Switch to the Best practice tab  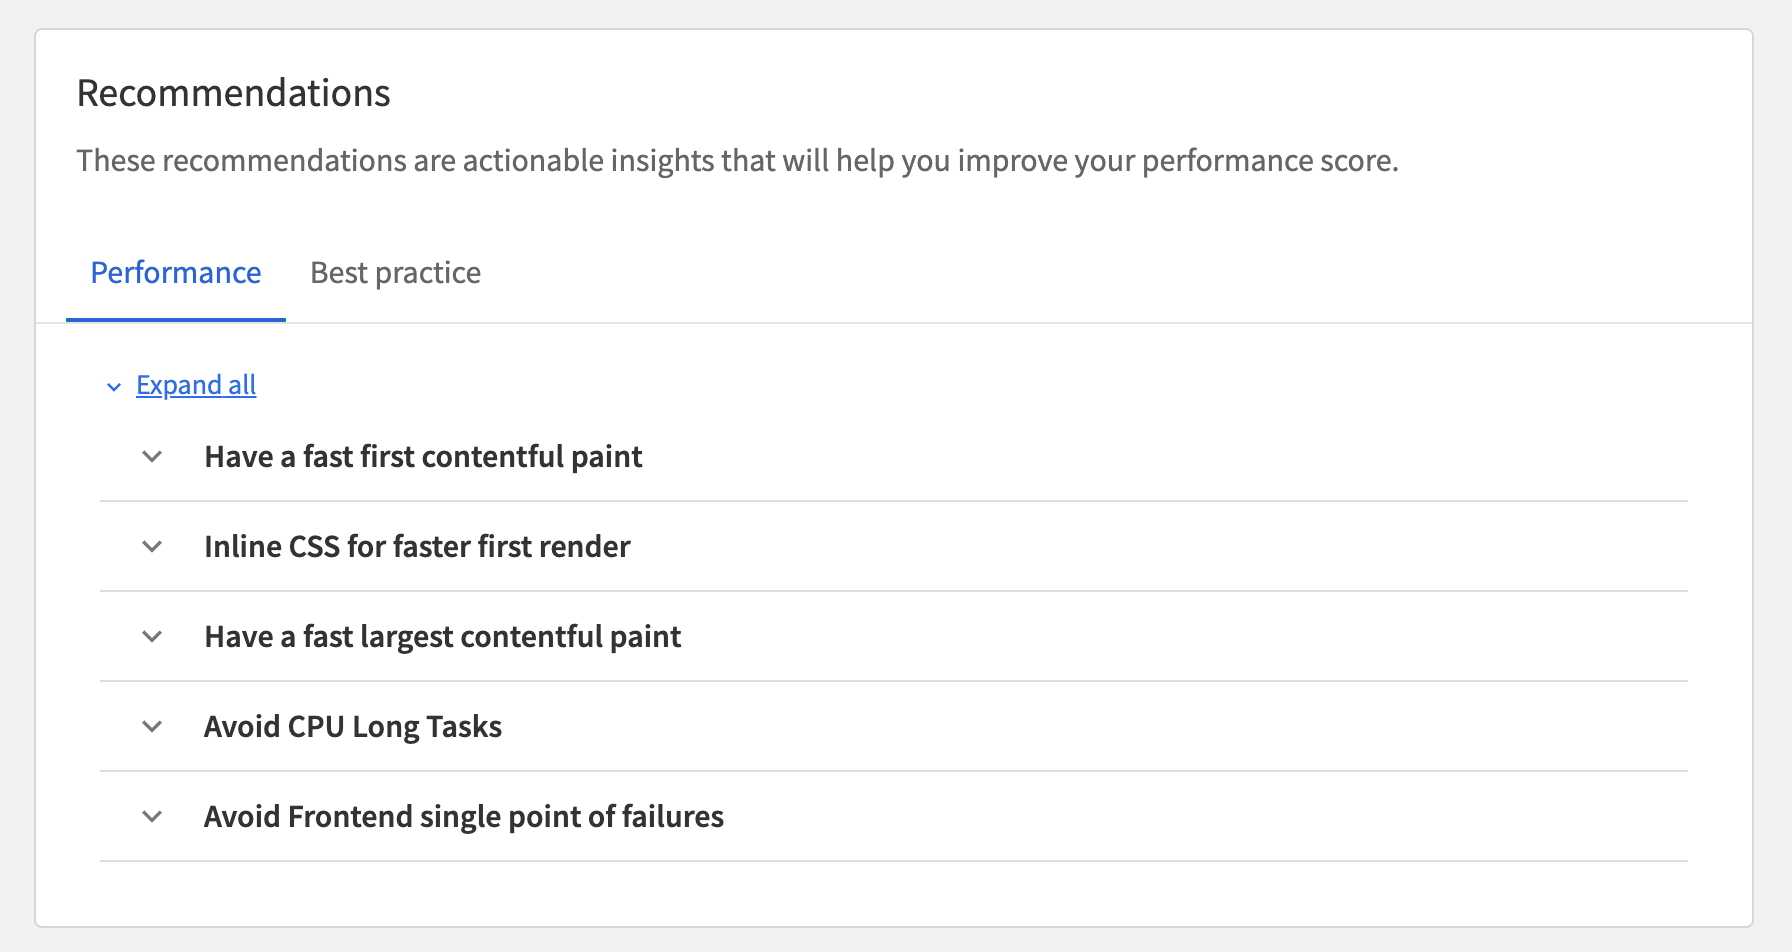(x=395, y=272)
